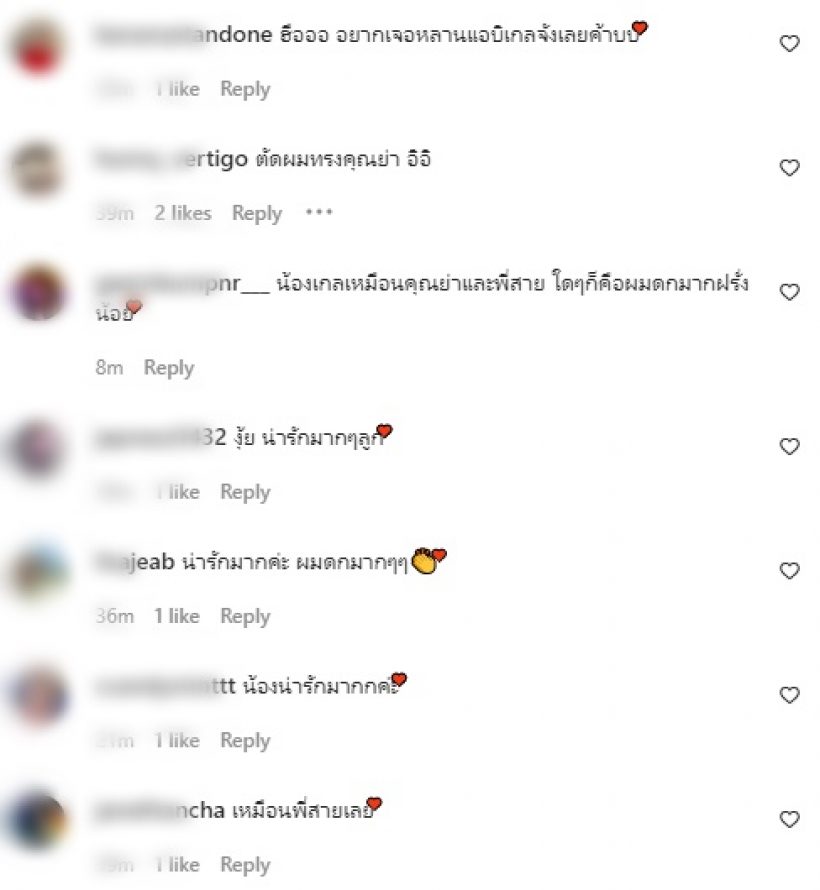The height and width of the screenshot is (890, 820).
Task: Reply to the comment from user '32'
Action: pos(245,493)
